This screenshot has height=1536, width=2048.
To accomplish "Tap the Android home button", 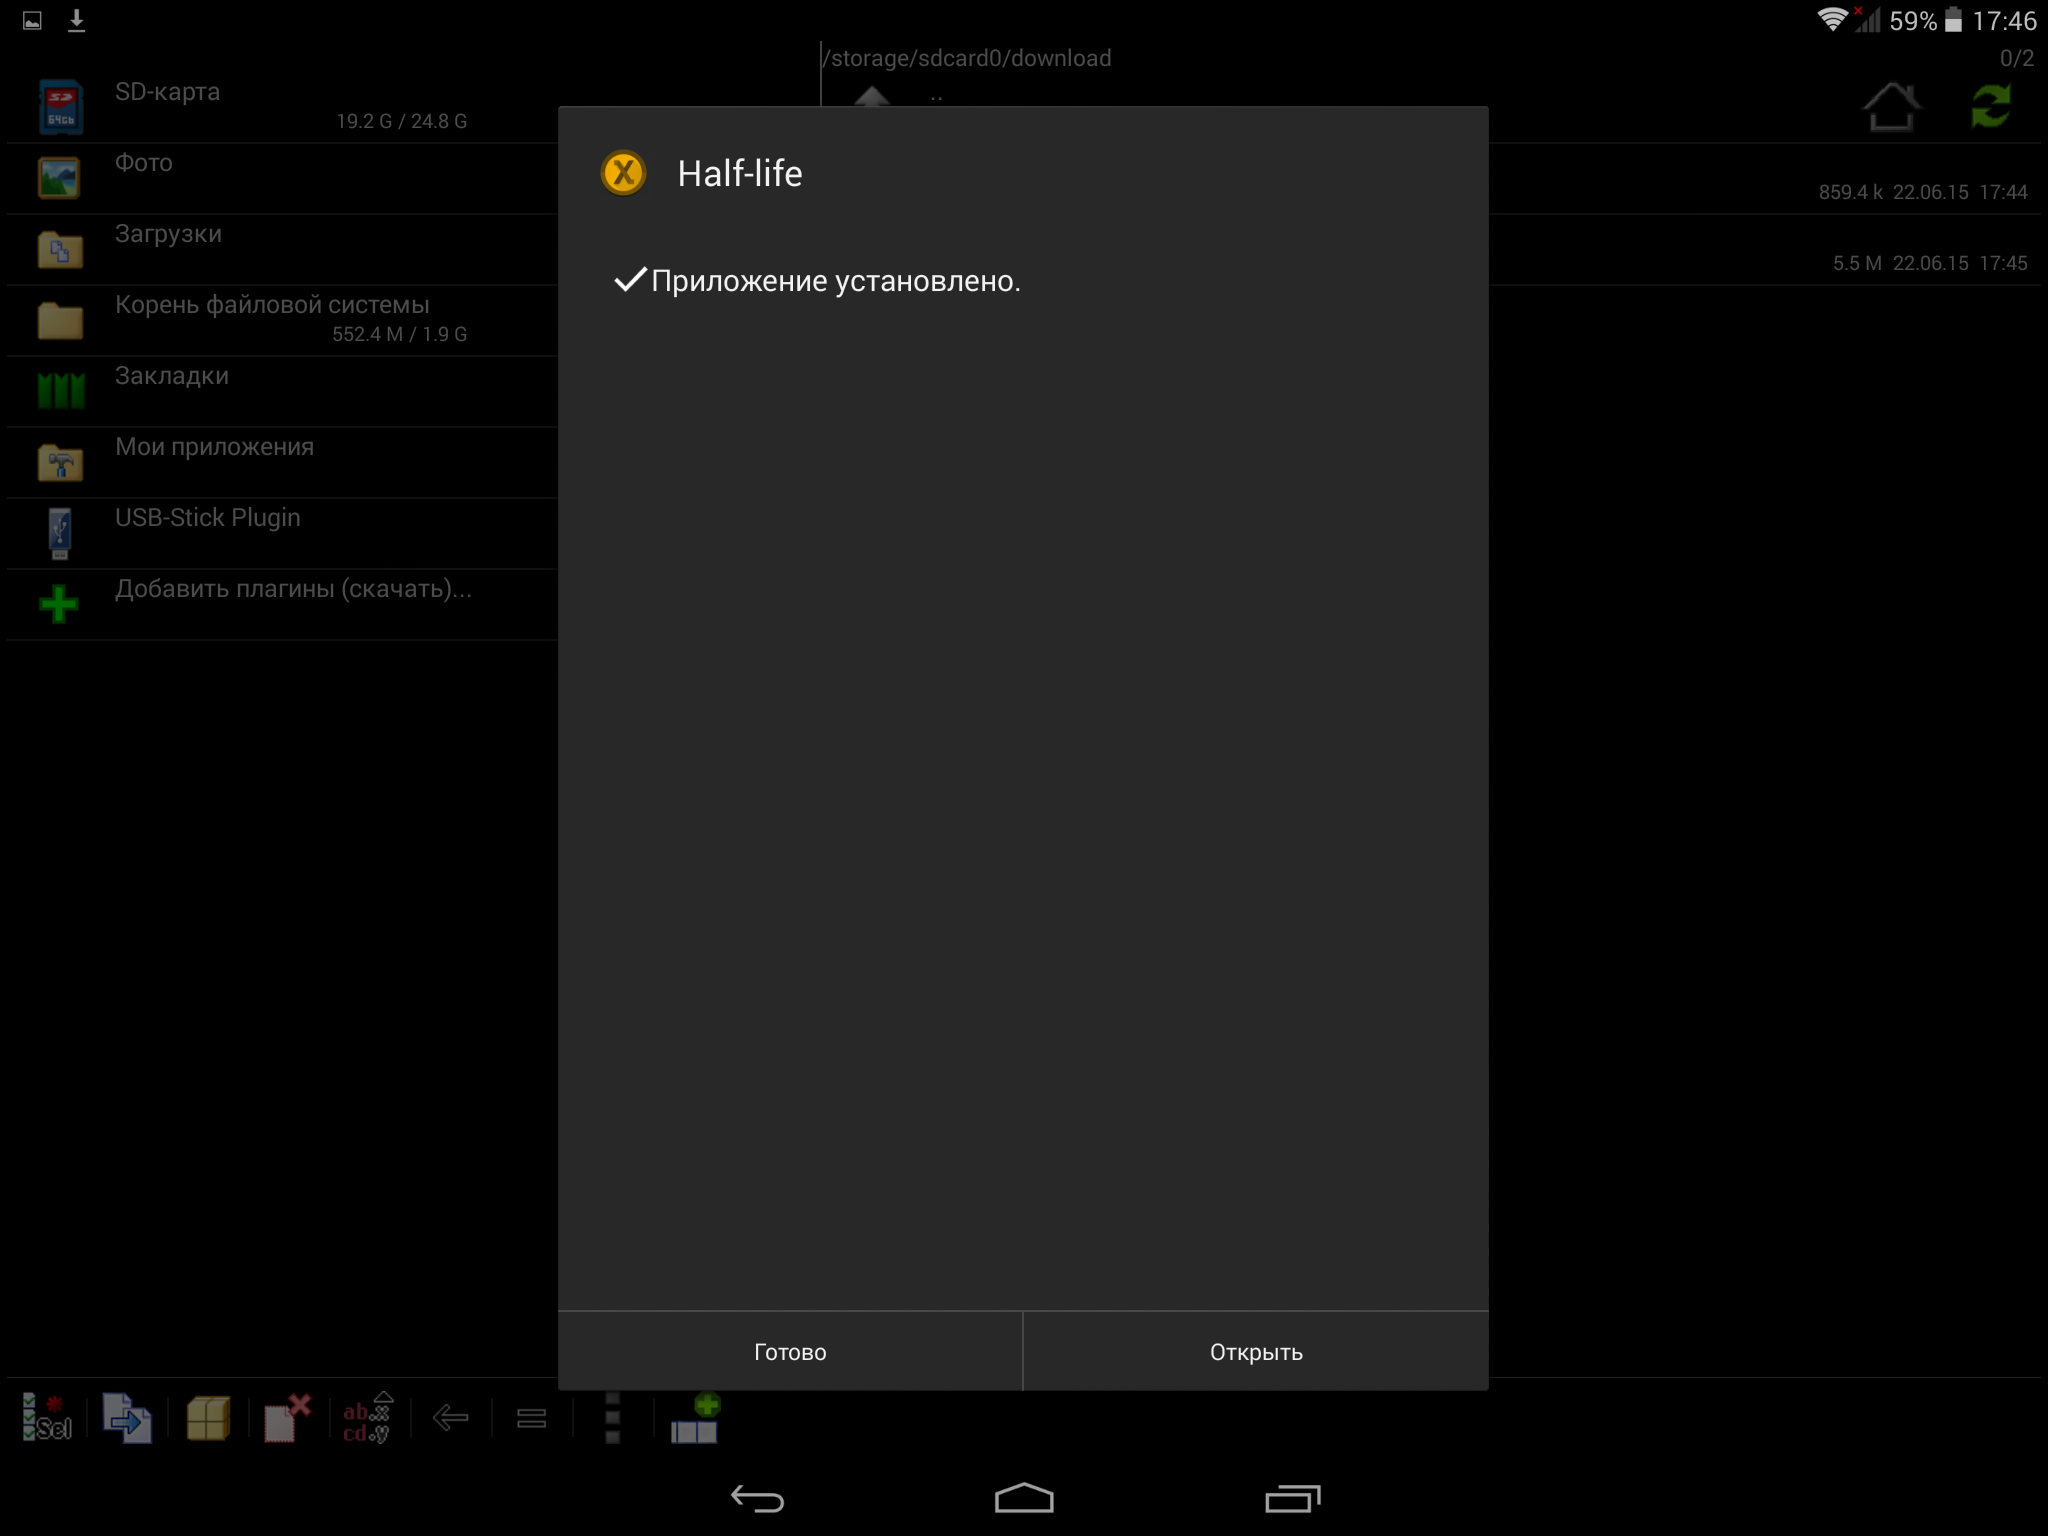I will point(1024,1498).
